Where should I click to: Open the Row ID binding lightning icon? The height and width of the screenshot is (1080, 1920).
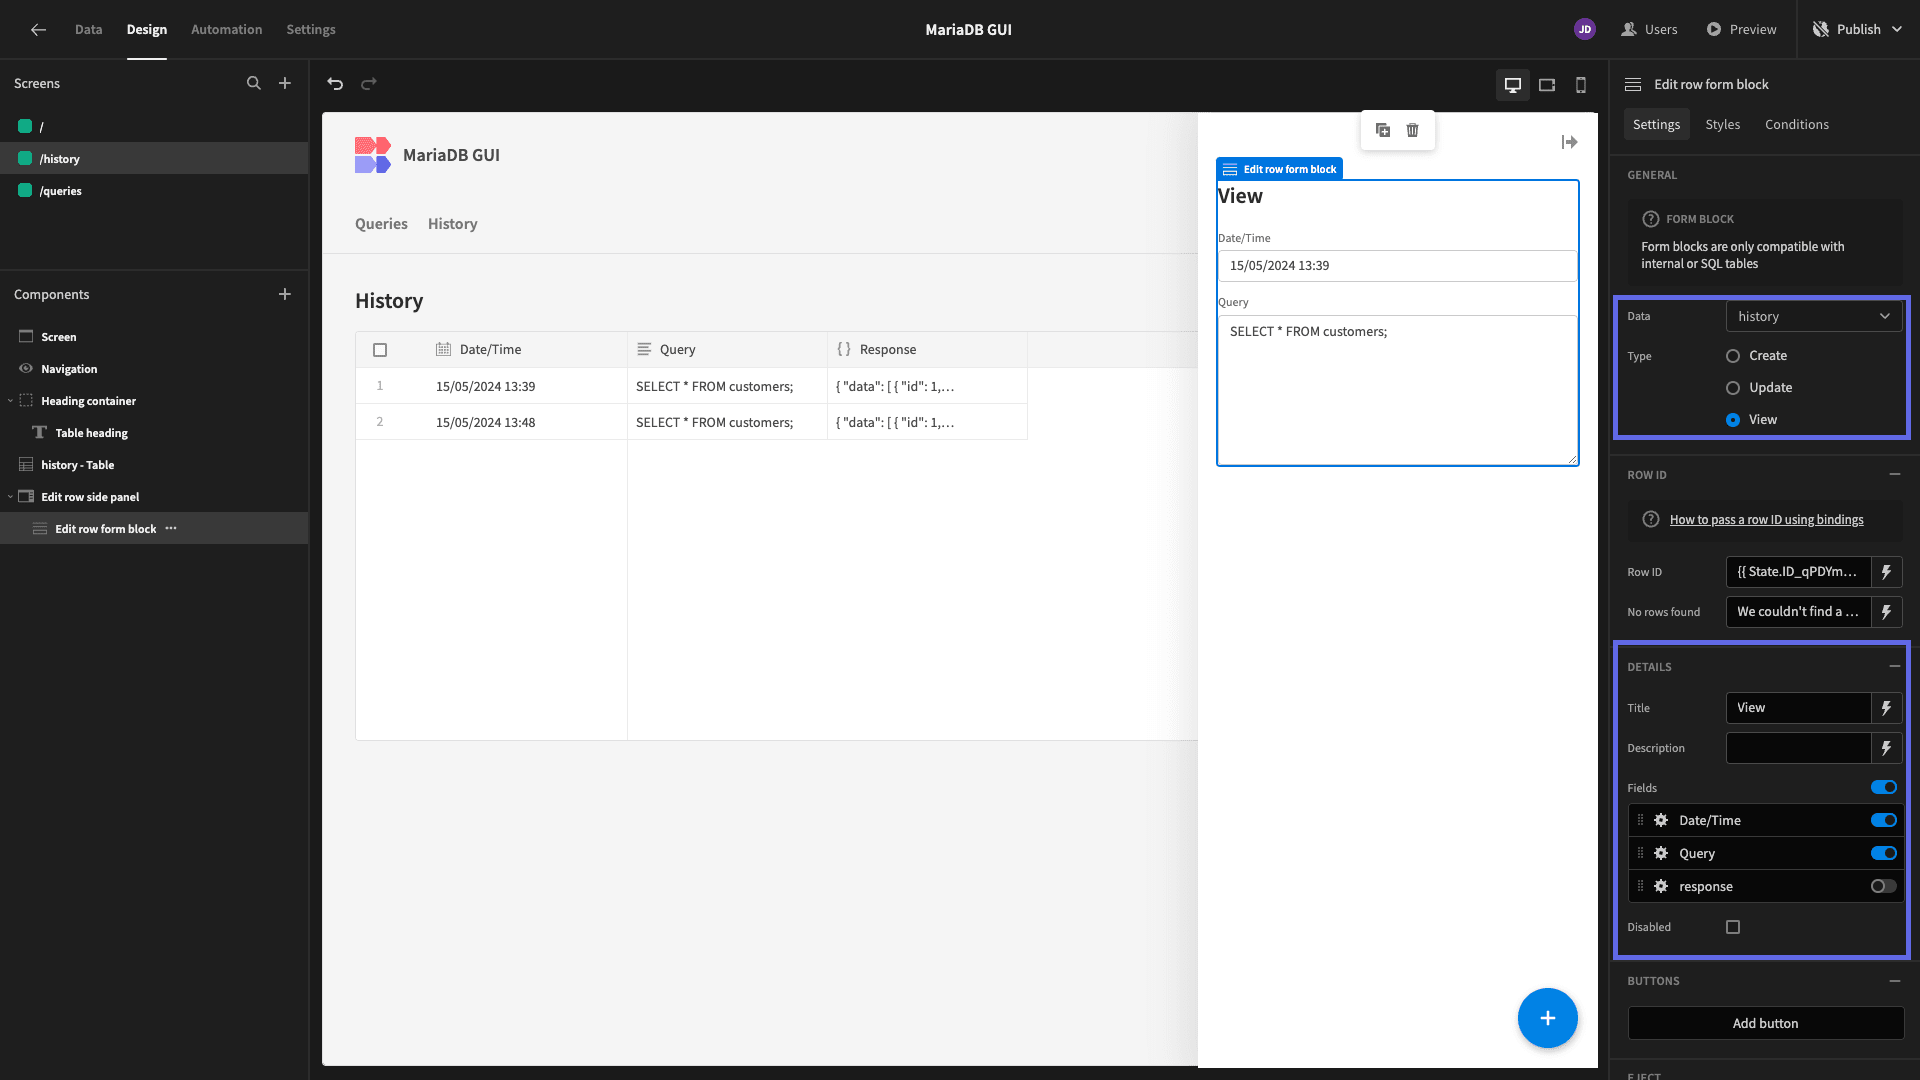point(1886,572)
